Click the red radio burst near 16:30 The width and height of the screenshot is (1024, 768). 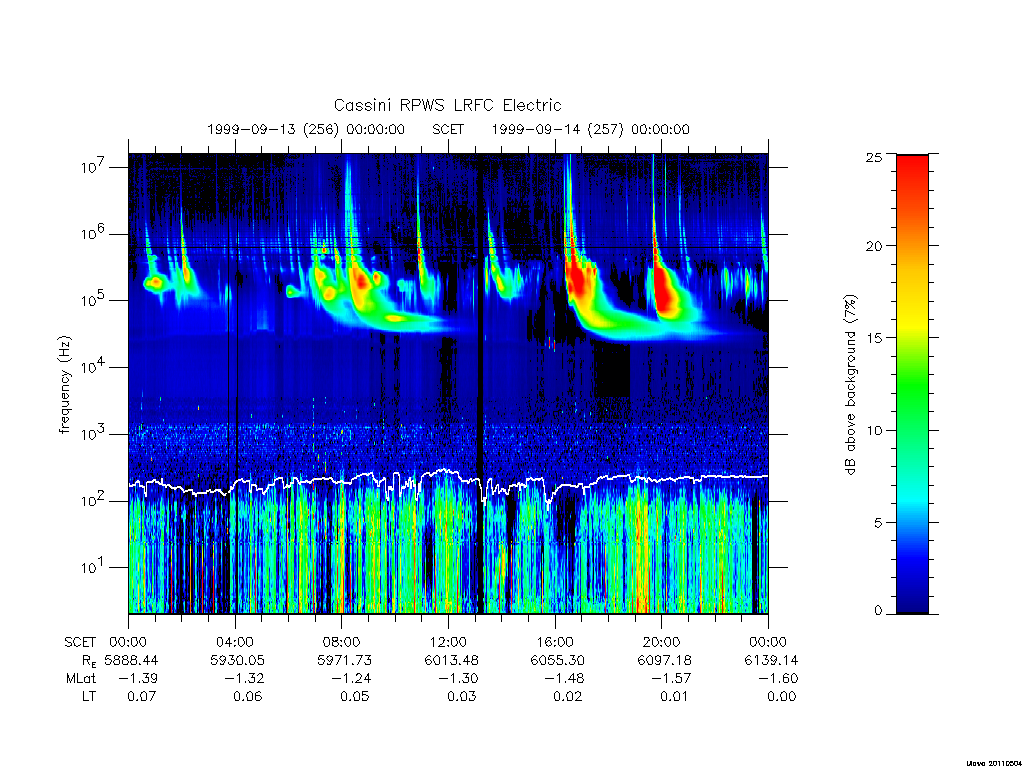click(x=578, y=280)
